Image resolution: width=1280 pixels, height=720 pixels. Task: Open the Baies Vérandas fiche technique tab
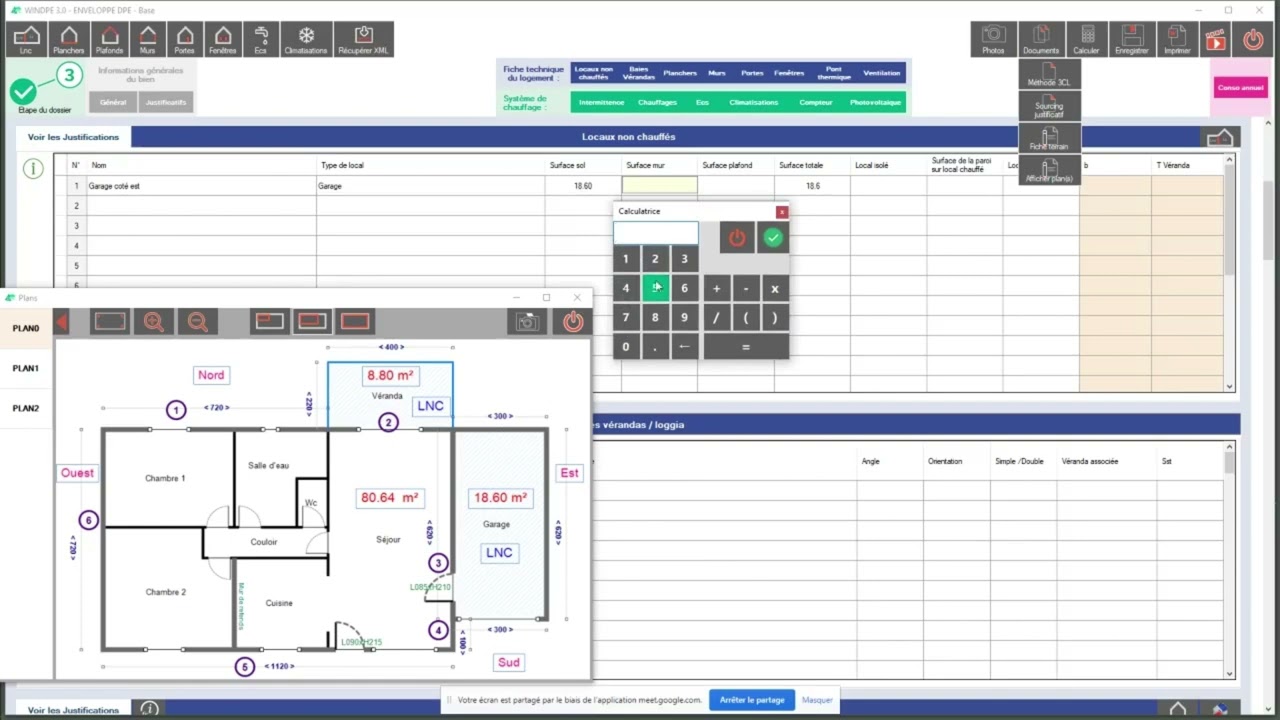click(638, 73)
